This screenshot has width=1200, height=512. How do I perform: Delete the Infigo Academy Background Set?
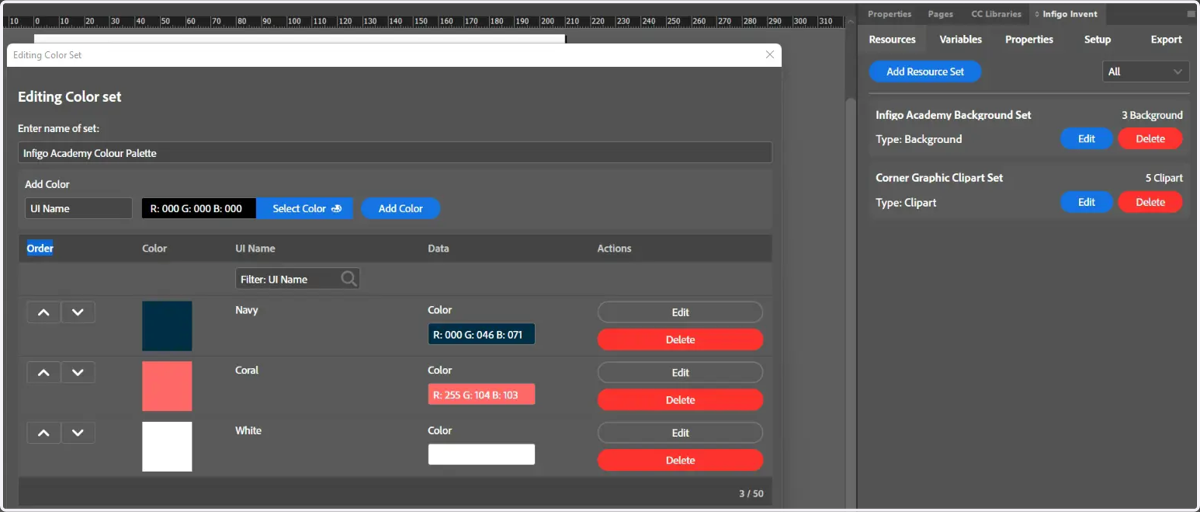click(1150, 139)
